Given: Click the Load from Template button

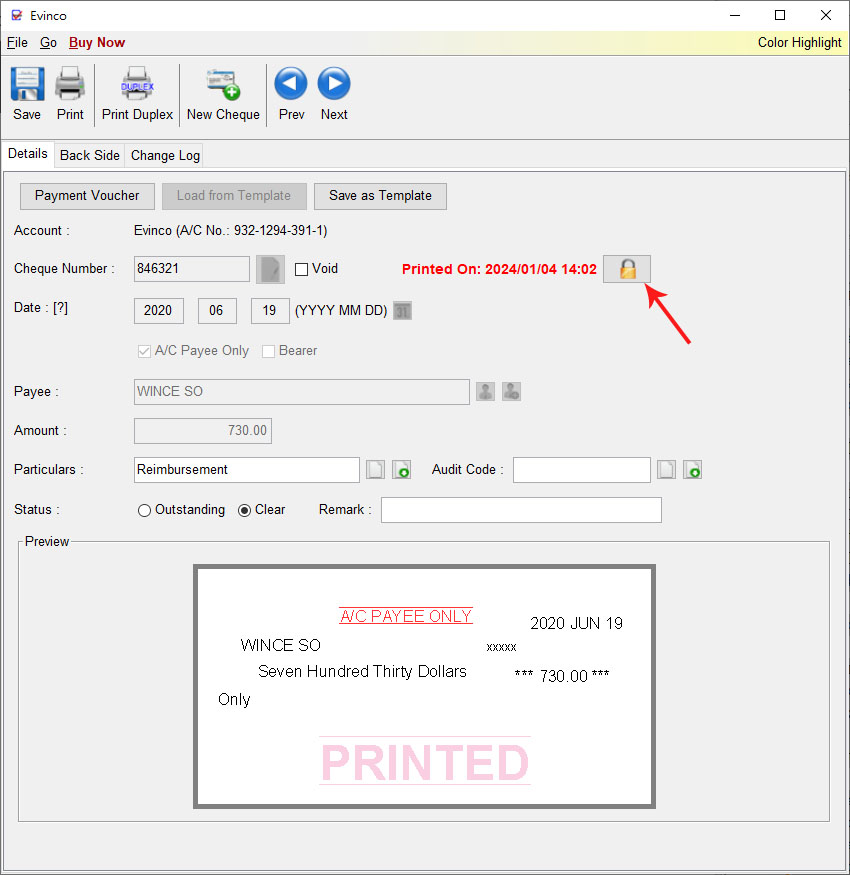Looking at the screenshot, I should tap(234, 196).
